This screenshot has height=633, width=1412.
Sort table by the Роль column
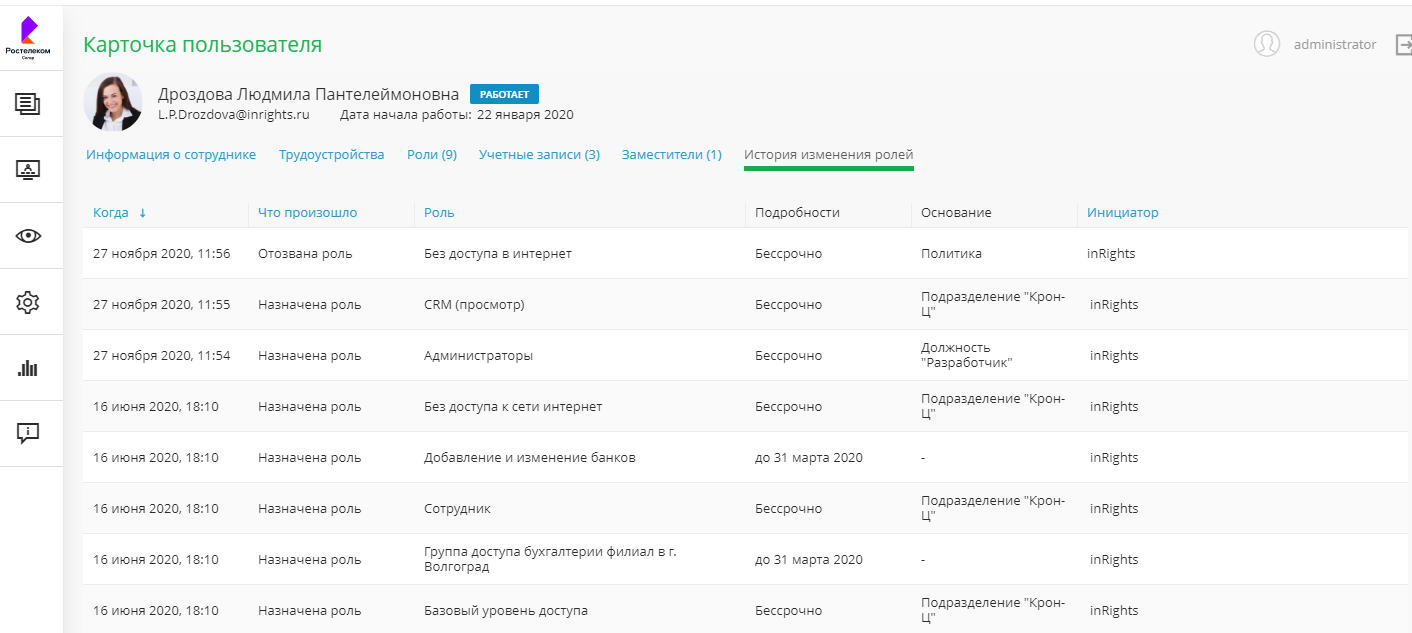click(439, 213)
